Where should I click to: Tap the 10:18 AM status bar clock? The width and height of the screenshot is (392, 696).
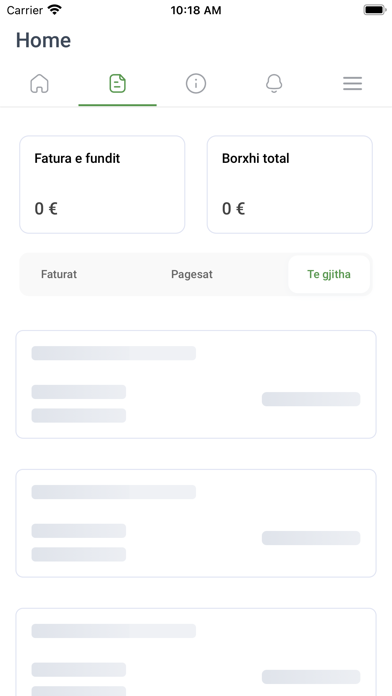point(196,10)
